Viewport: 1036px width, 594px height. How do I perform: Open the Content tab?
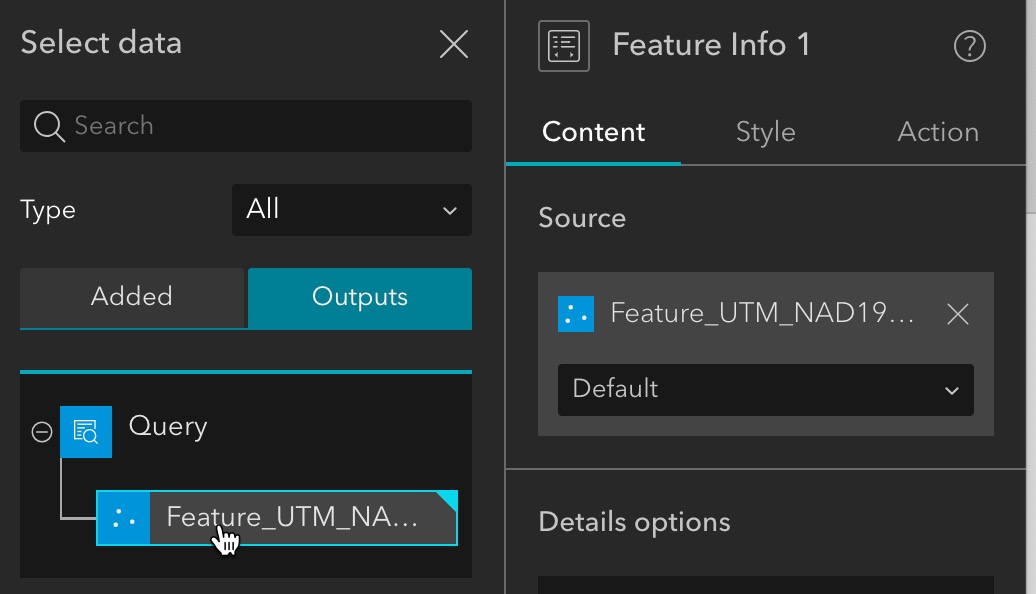point(593,132)
